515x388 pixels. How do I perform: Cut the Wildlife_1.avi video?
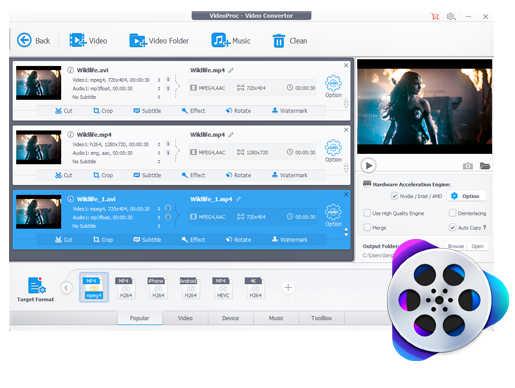click(x=64, y=239)
